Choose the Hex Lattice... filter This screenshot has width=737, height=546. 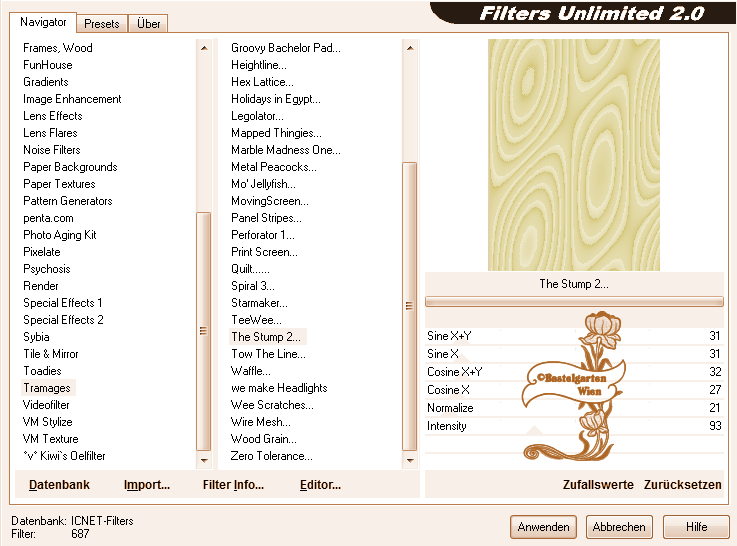tap(262, 82)
